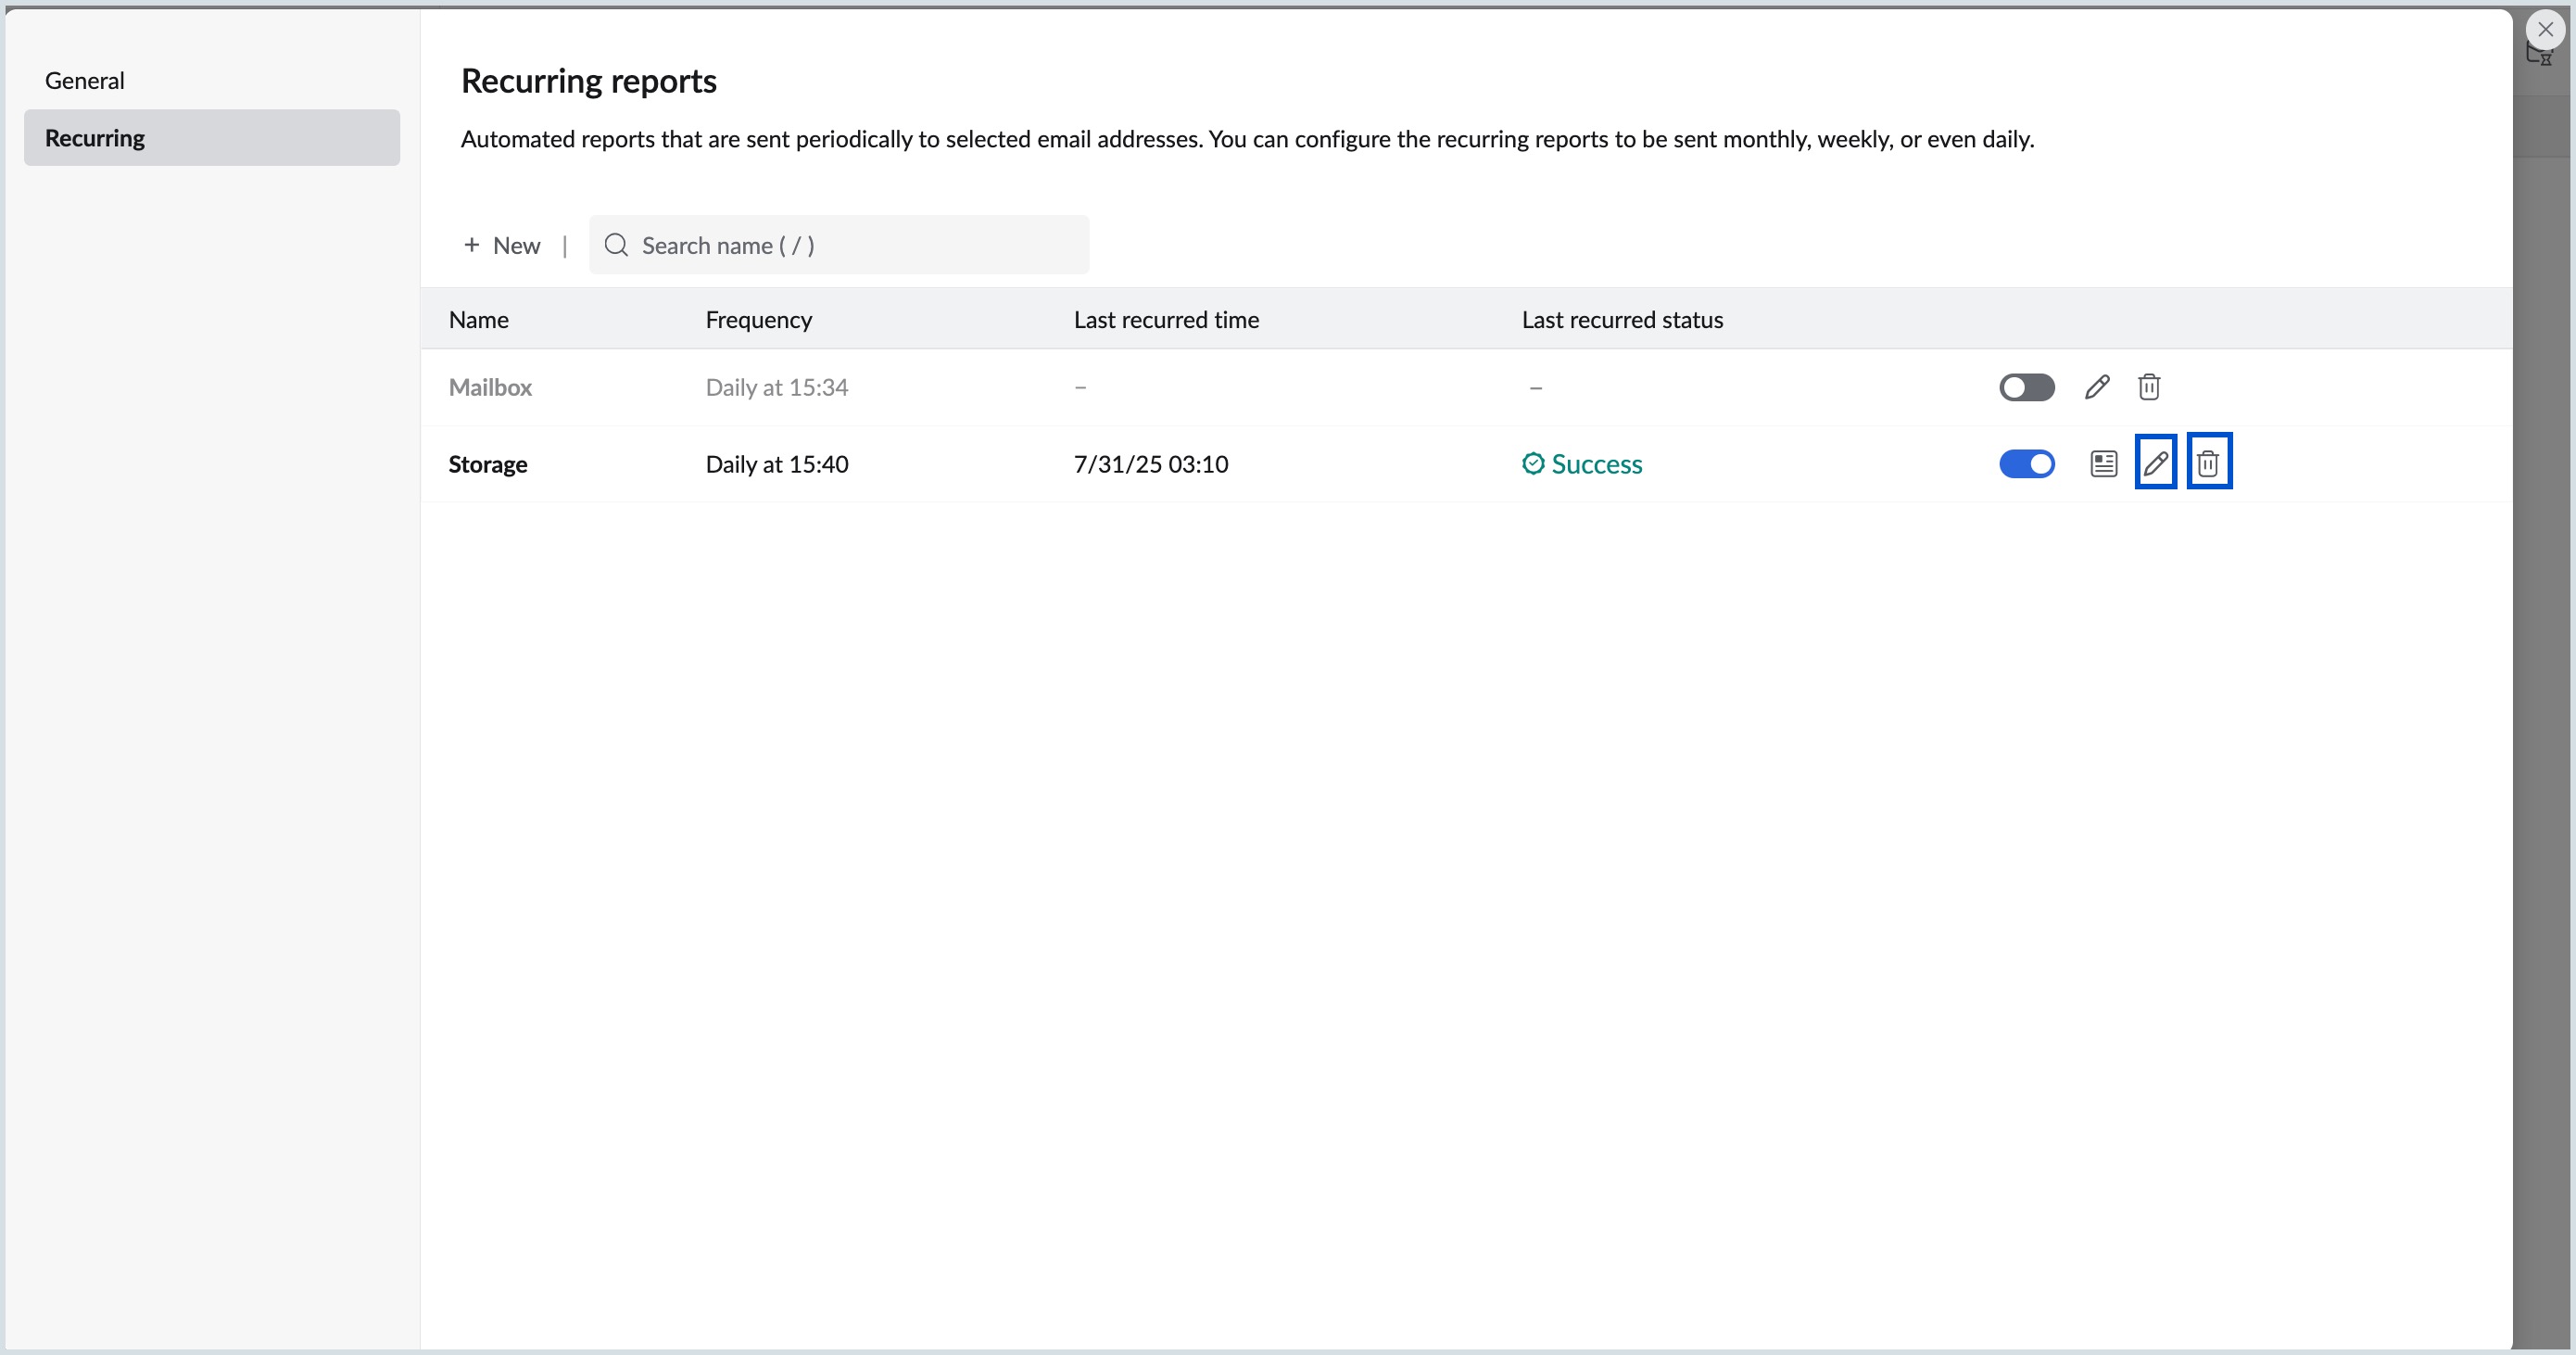The image size is (2576, 1355).
Task: Close the Recurring reports dialog
Action: 2545,28
